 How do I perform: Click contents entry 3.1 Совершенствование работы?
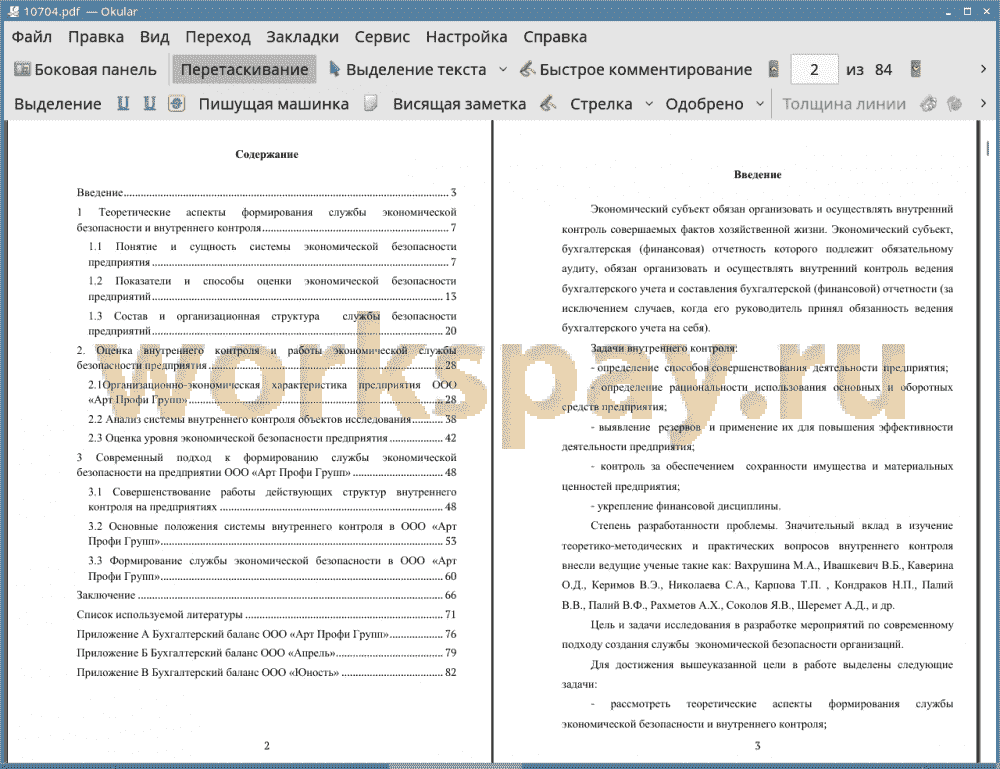pos(272,499)
